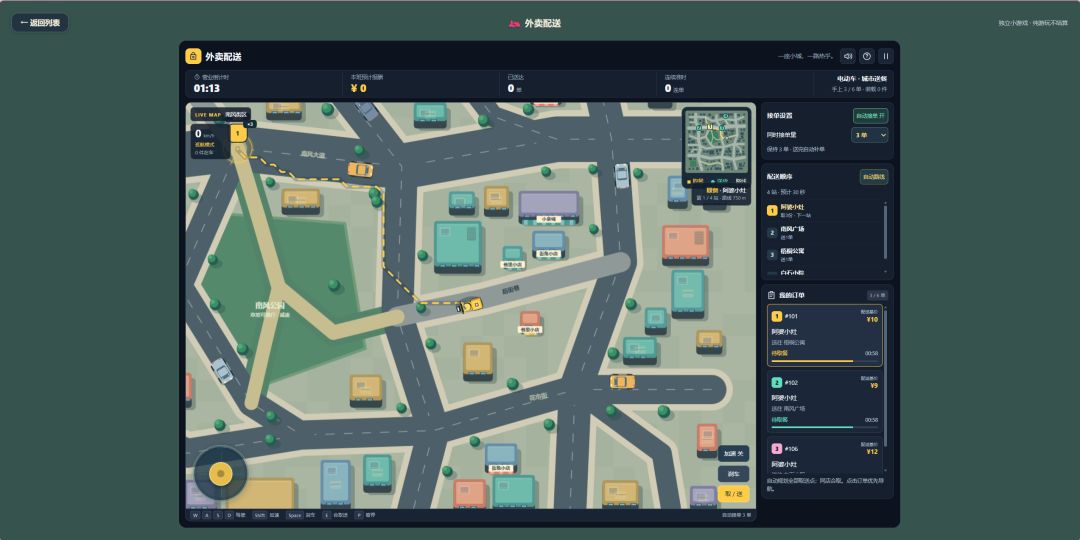Click the yellow delivery scooter on the map
This screenshot has height=540, width=1080.
(x=470, y=304)
